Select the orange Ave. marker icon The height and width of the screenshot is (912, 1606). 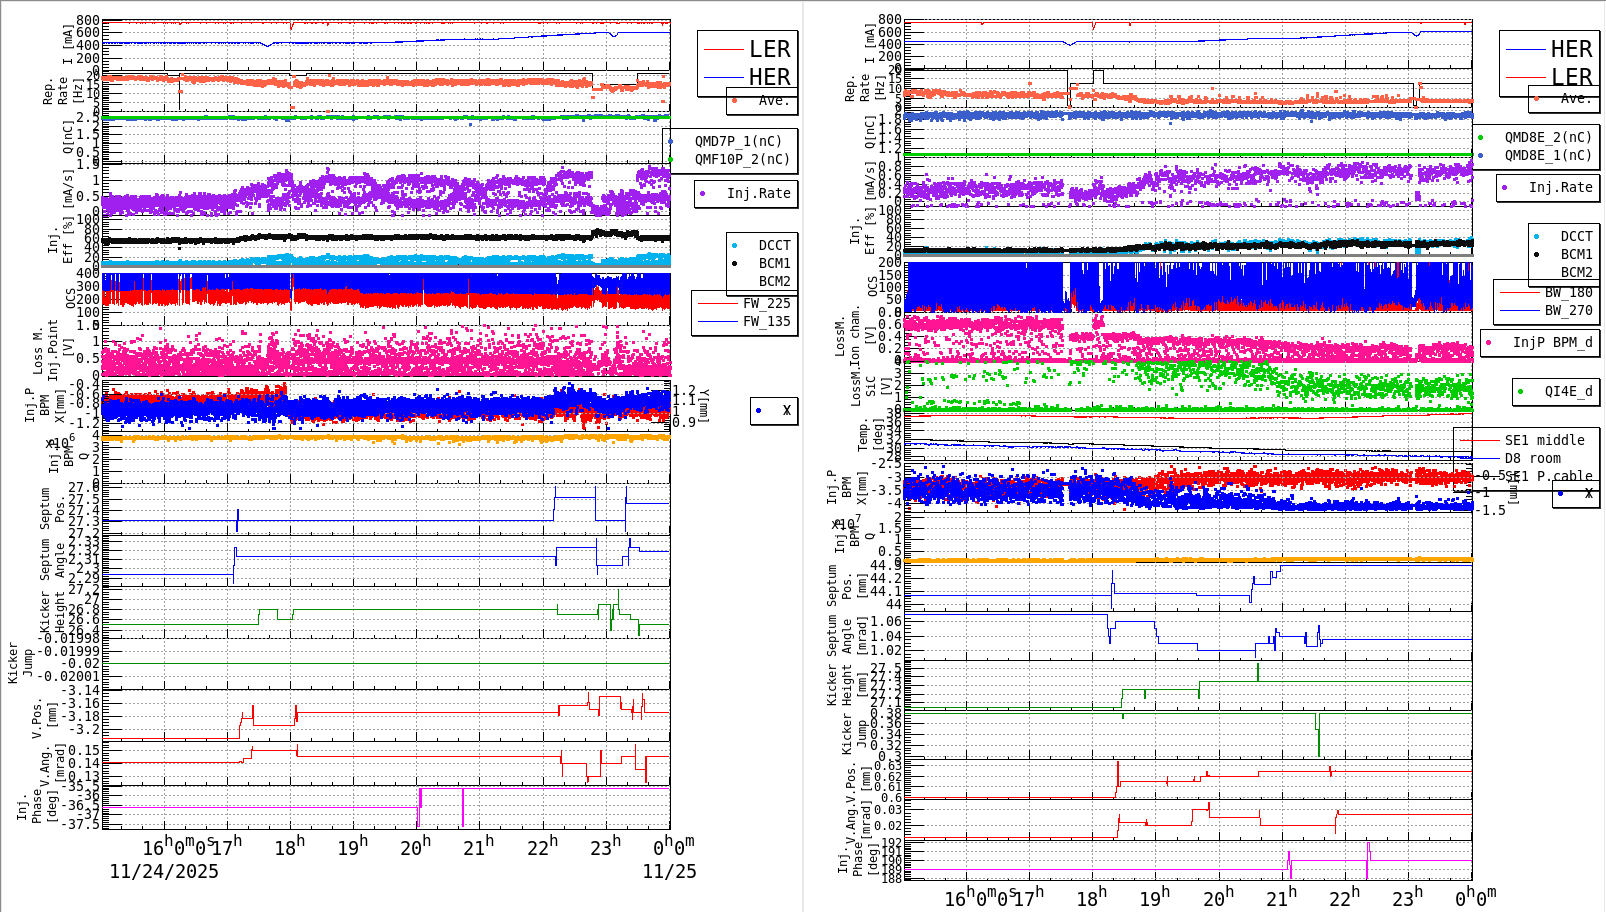pyautogui.click(x=733, y=100)
